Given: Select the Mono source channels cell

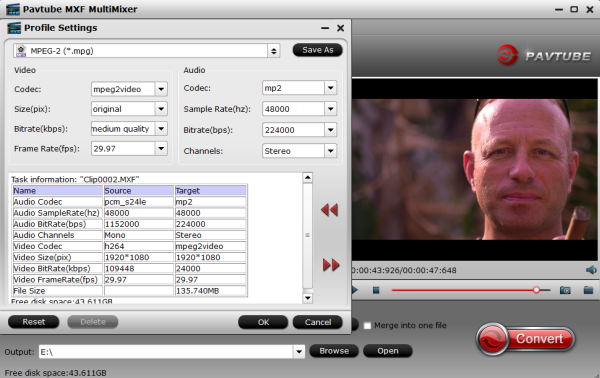Looking at the screenshot, I should tap(139, 235).
